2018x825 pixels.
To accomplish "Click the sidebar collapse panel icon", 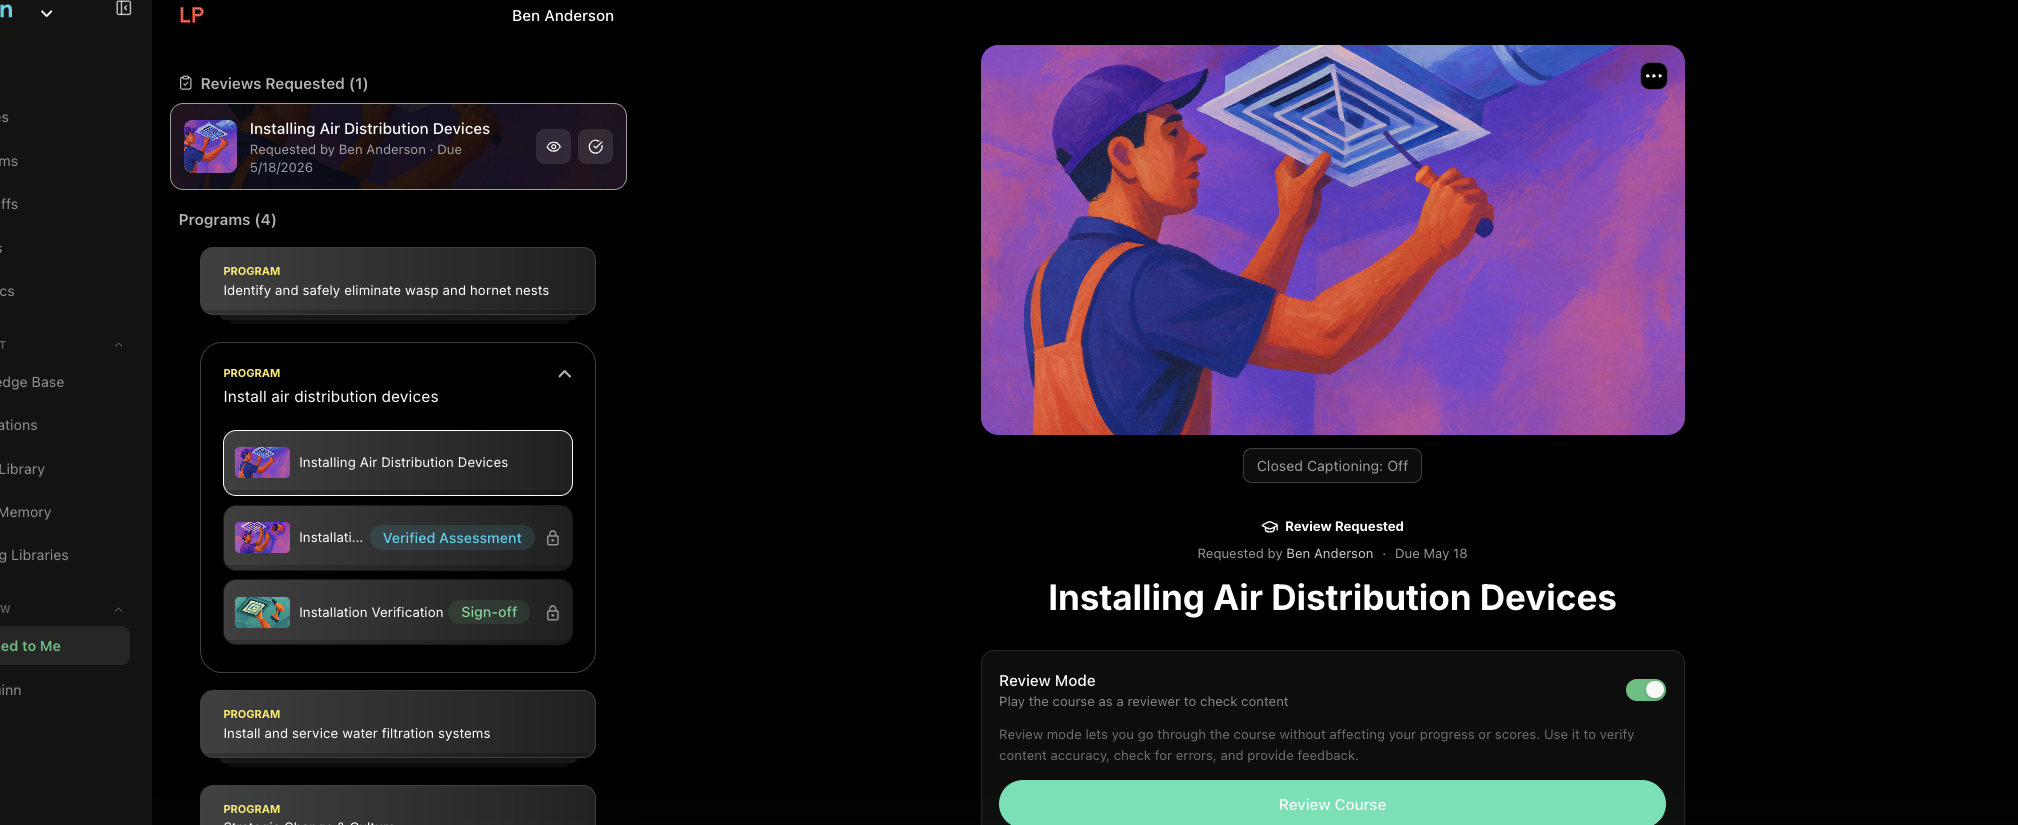I will [x=124, y=8].
